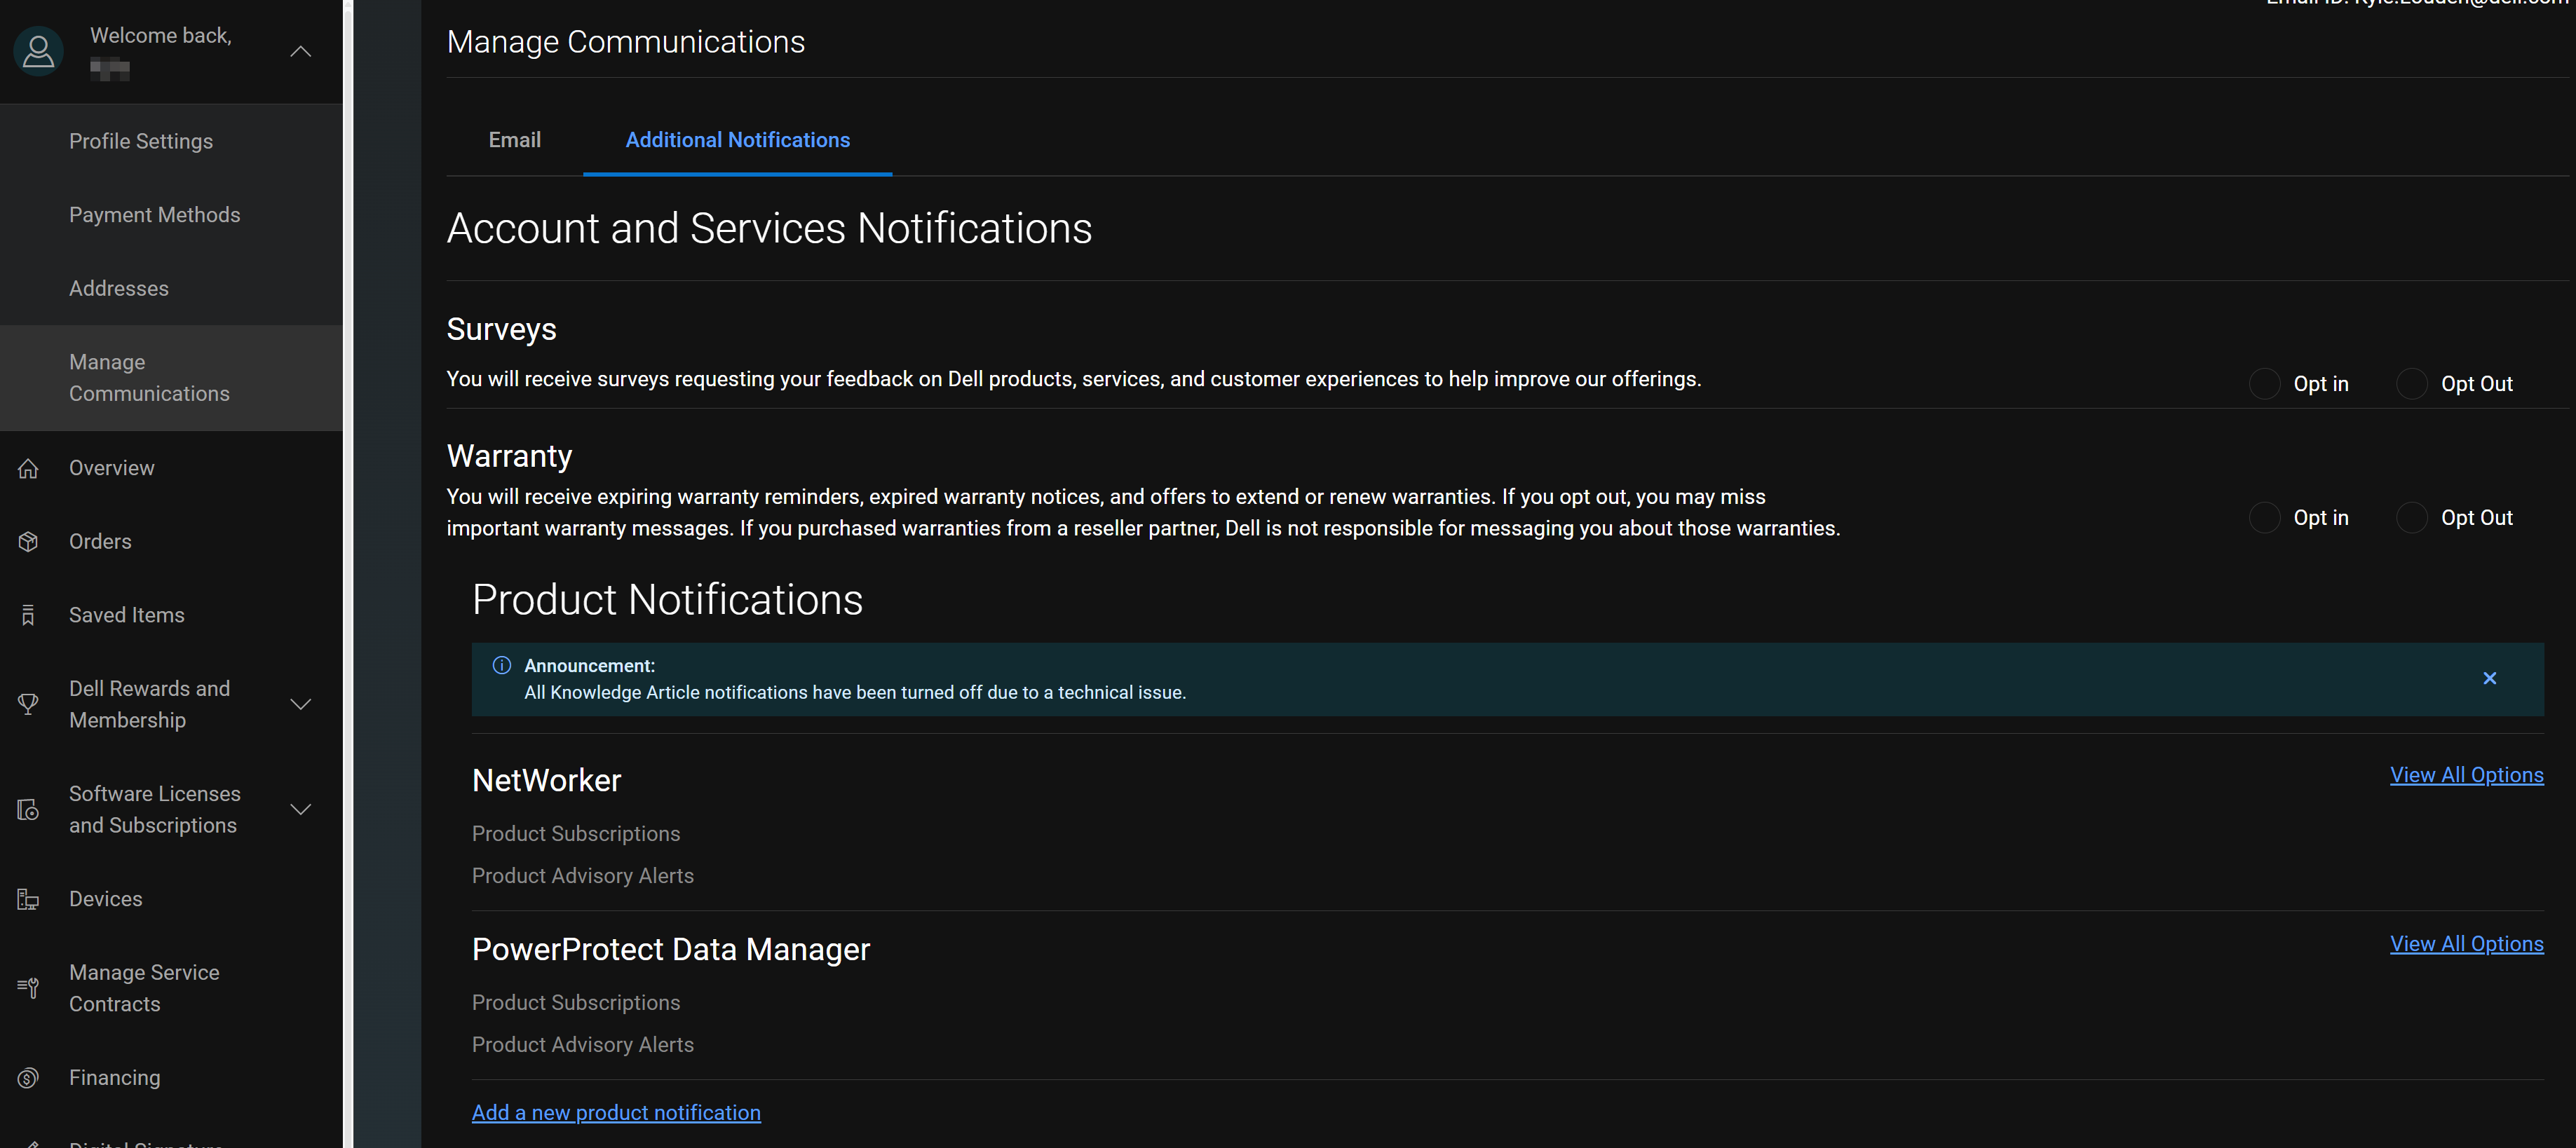Screen dimensions: 2576x1148
Task: Dismiss the Knowledge Article announcement banner
Action: click(x=2489, y=678)
